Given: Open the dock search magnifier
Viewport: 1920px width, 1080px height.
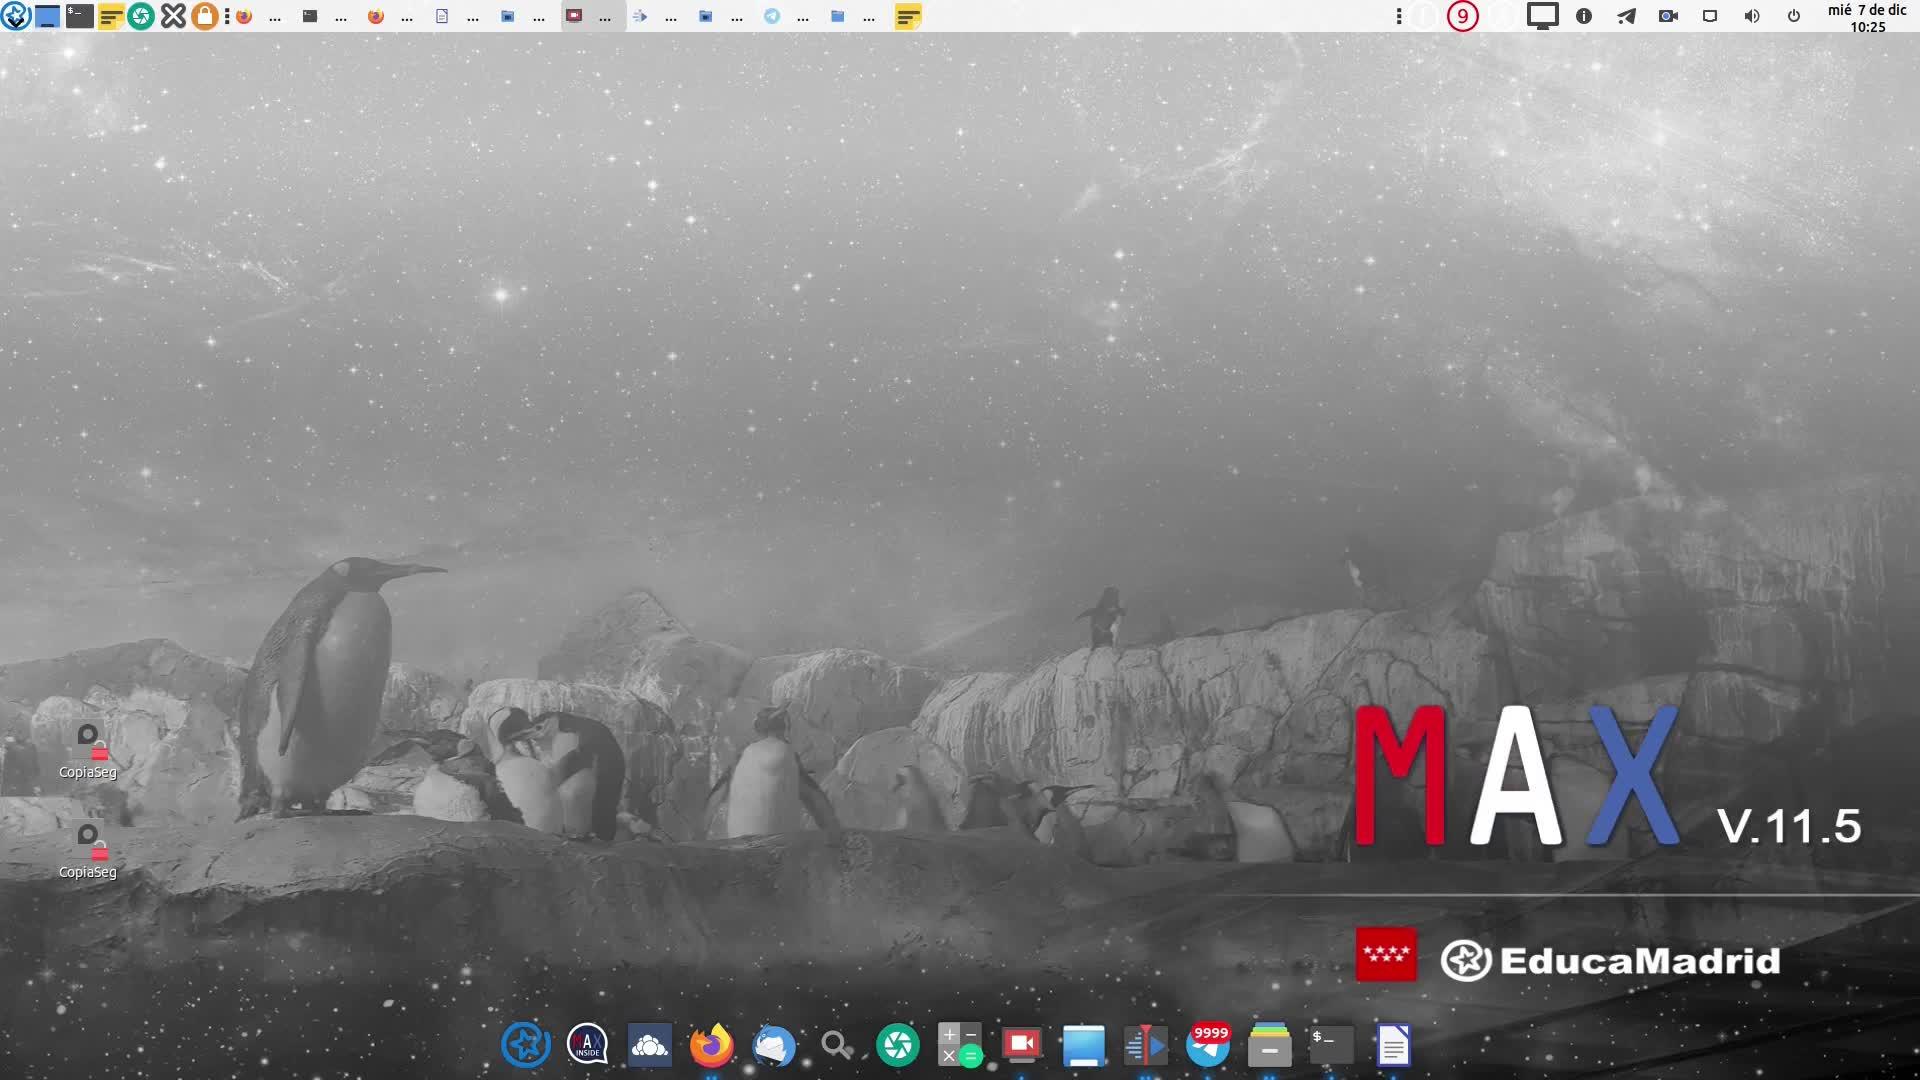Looking at the screenshot, I should click(x=836, y=1046).
